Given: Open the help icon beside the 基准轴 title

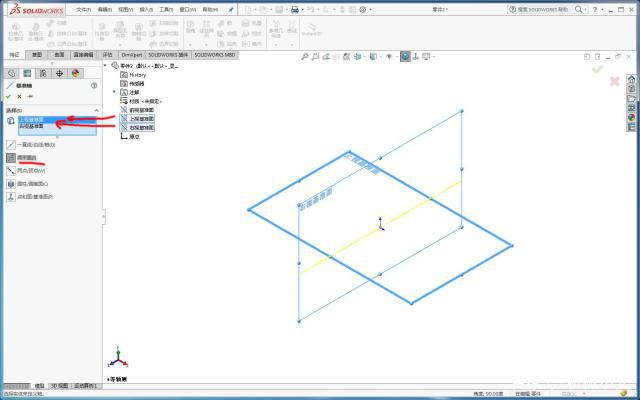Looking at the screenshot, I should 94,86.
